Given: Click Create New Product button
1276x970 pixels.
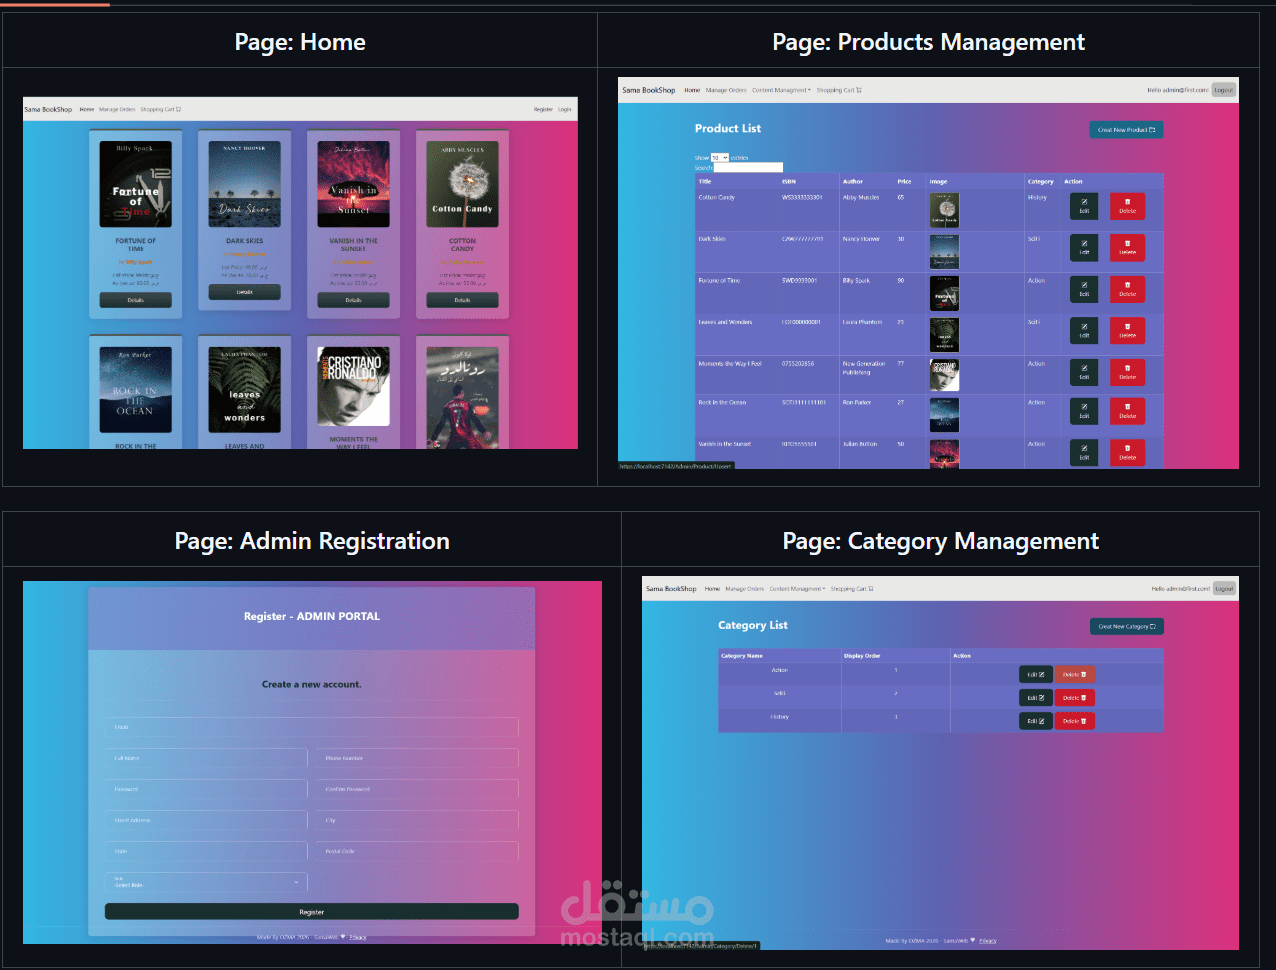Looking at the screenshot, I should (x=1126, y=130).
